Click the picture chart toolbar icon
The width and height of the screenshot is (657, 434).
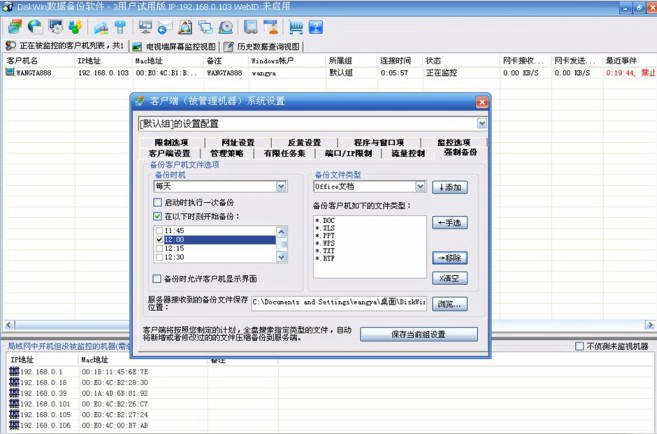101,27
